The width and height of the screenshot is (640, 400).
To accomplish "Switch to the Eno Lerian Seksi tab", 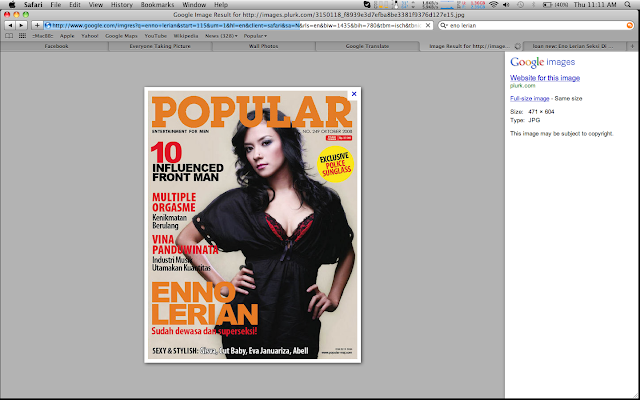I will click(x=573, y=46).
